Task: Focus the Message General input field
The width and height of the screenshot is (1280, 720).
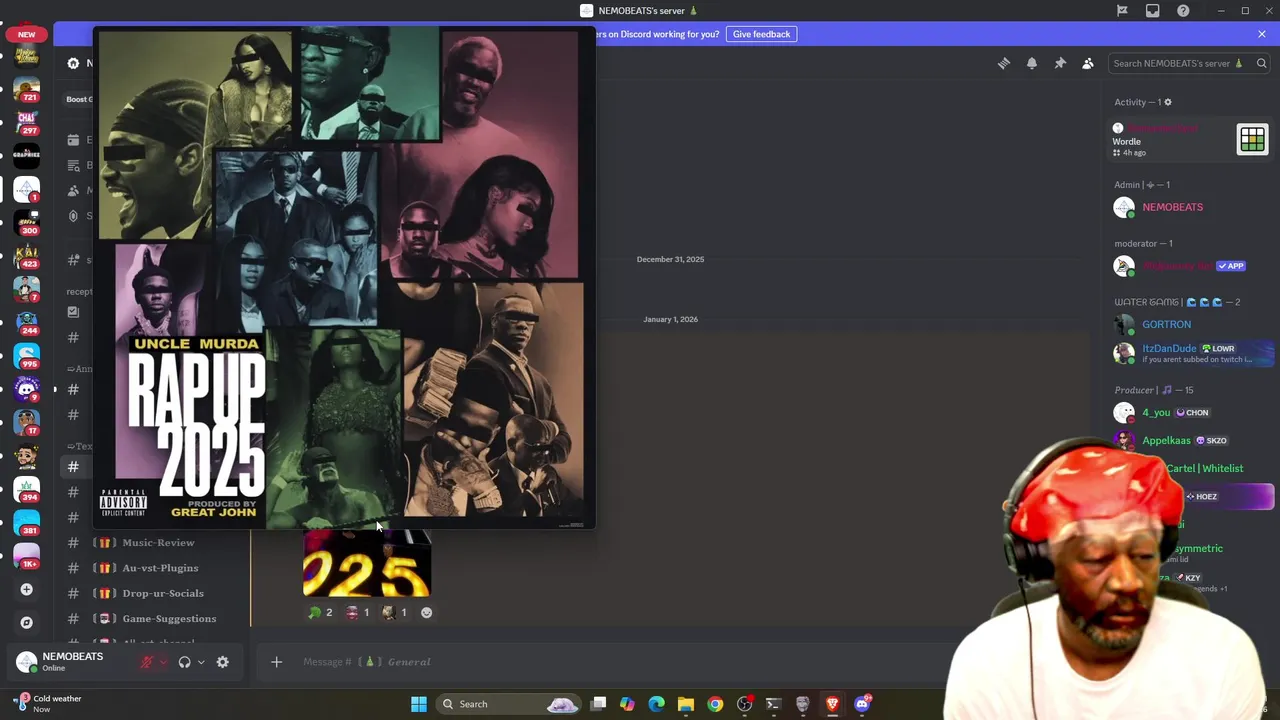Action: (x=620, y=662)
